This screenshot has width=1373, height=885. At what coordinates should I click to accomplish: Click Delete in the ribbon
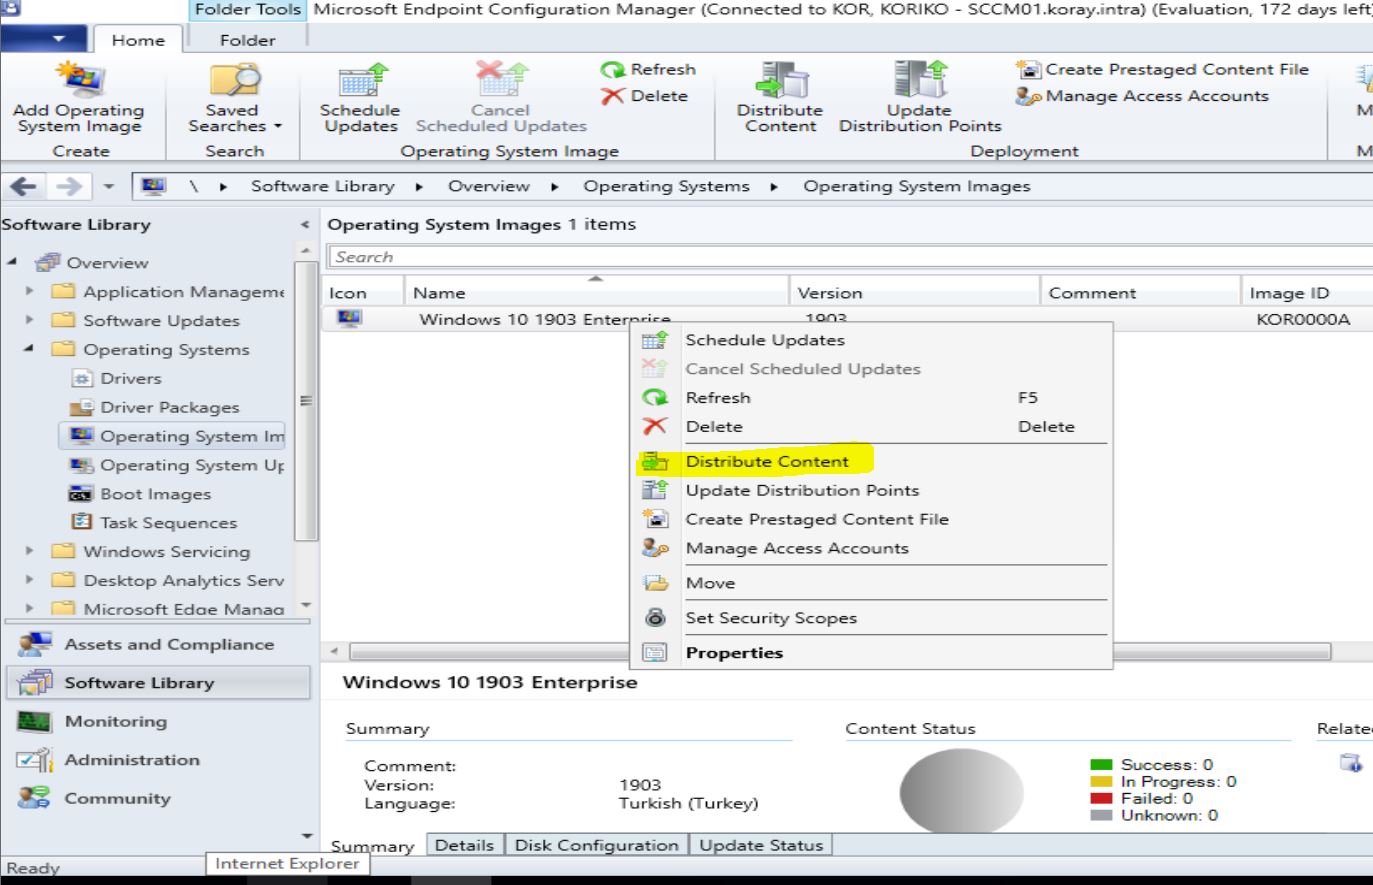[x=644, y=96]
